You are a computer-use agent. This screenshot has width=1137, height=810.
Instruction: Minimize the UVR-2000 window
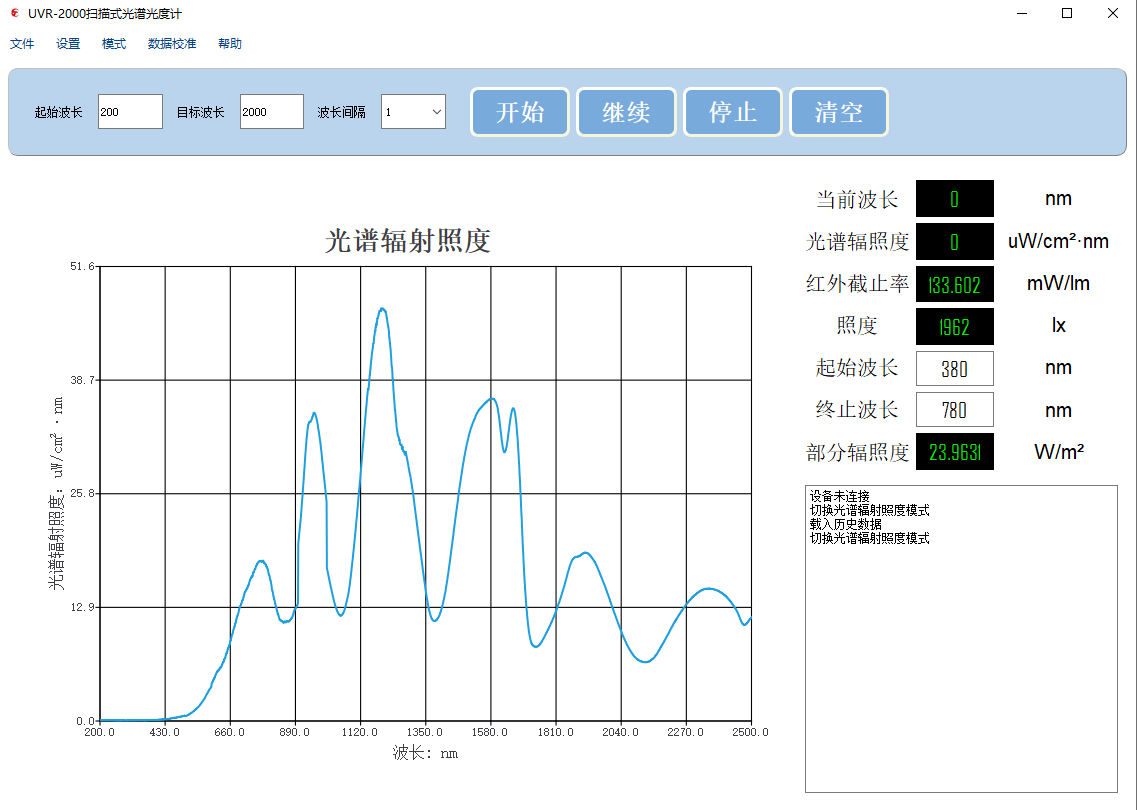[x=1022, y=13]
